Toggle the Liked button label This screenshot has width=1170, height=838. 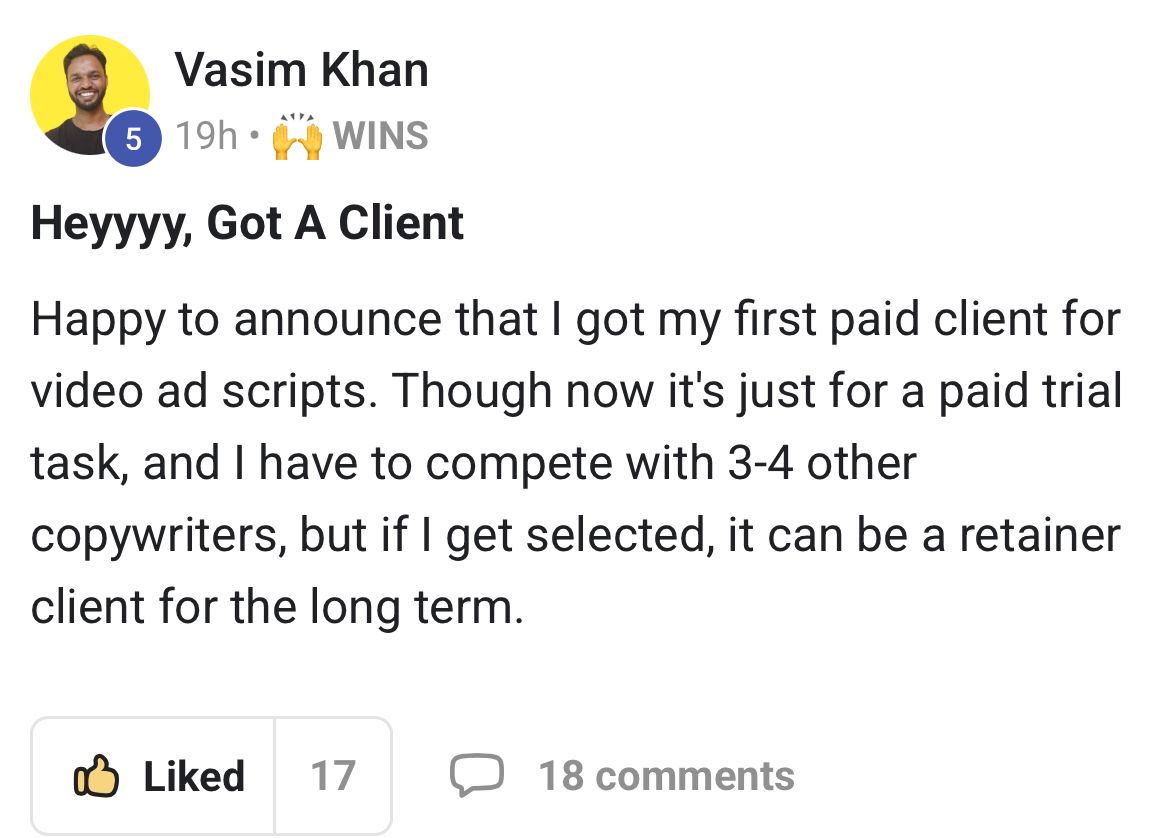coord(193,776)
